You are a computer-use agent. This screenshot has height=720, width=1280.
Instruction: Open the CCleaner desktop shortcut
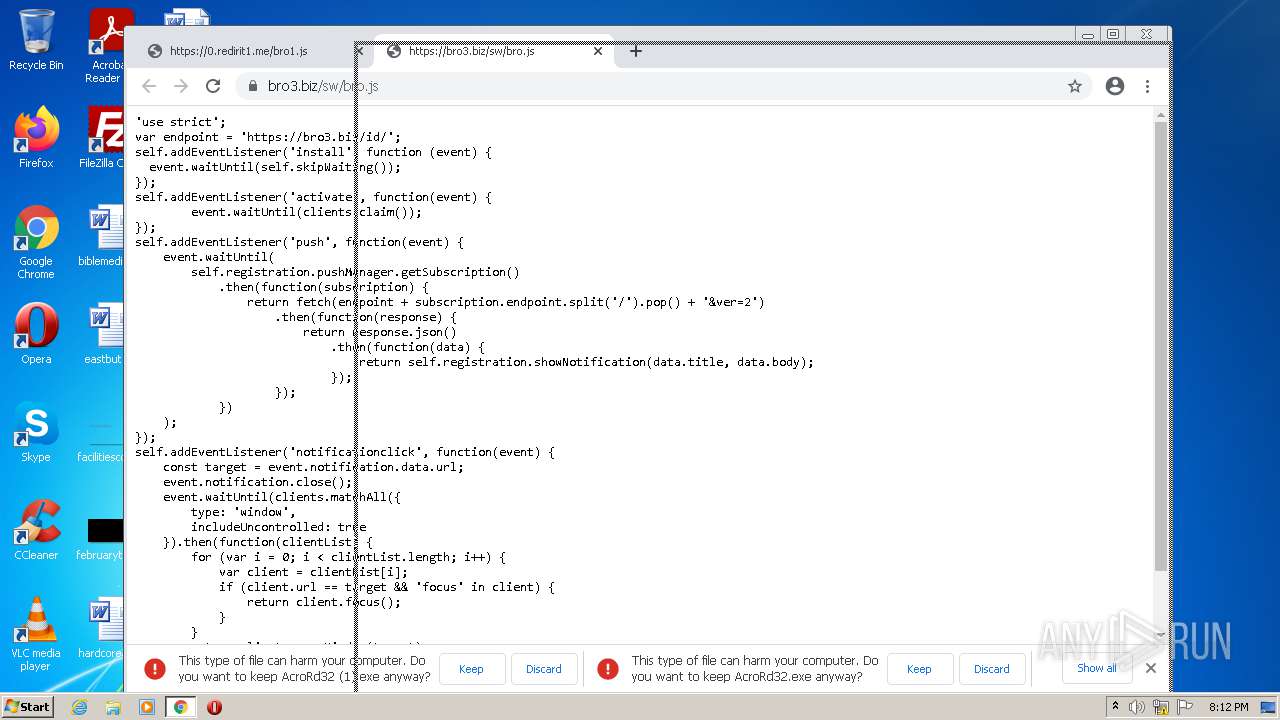click(x=36, y=530)
